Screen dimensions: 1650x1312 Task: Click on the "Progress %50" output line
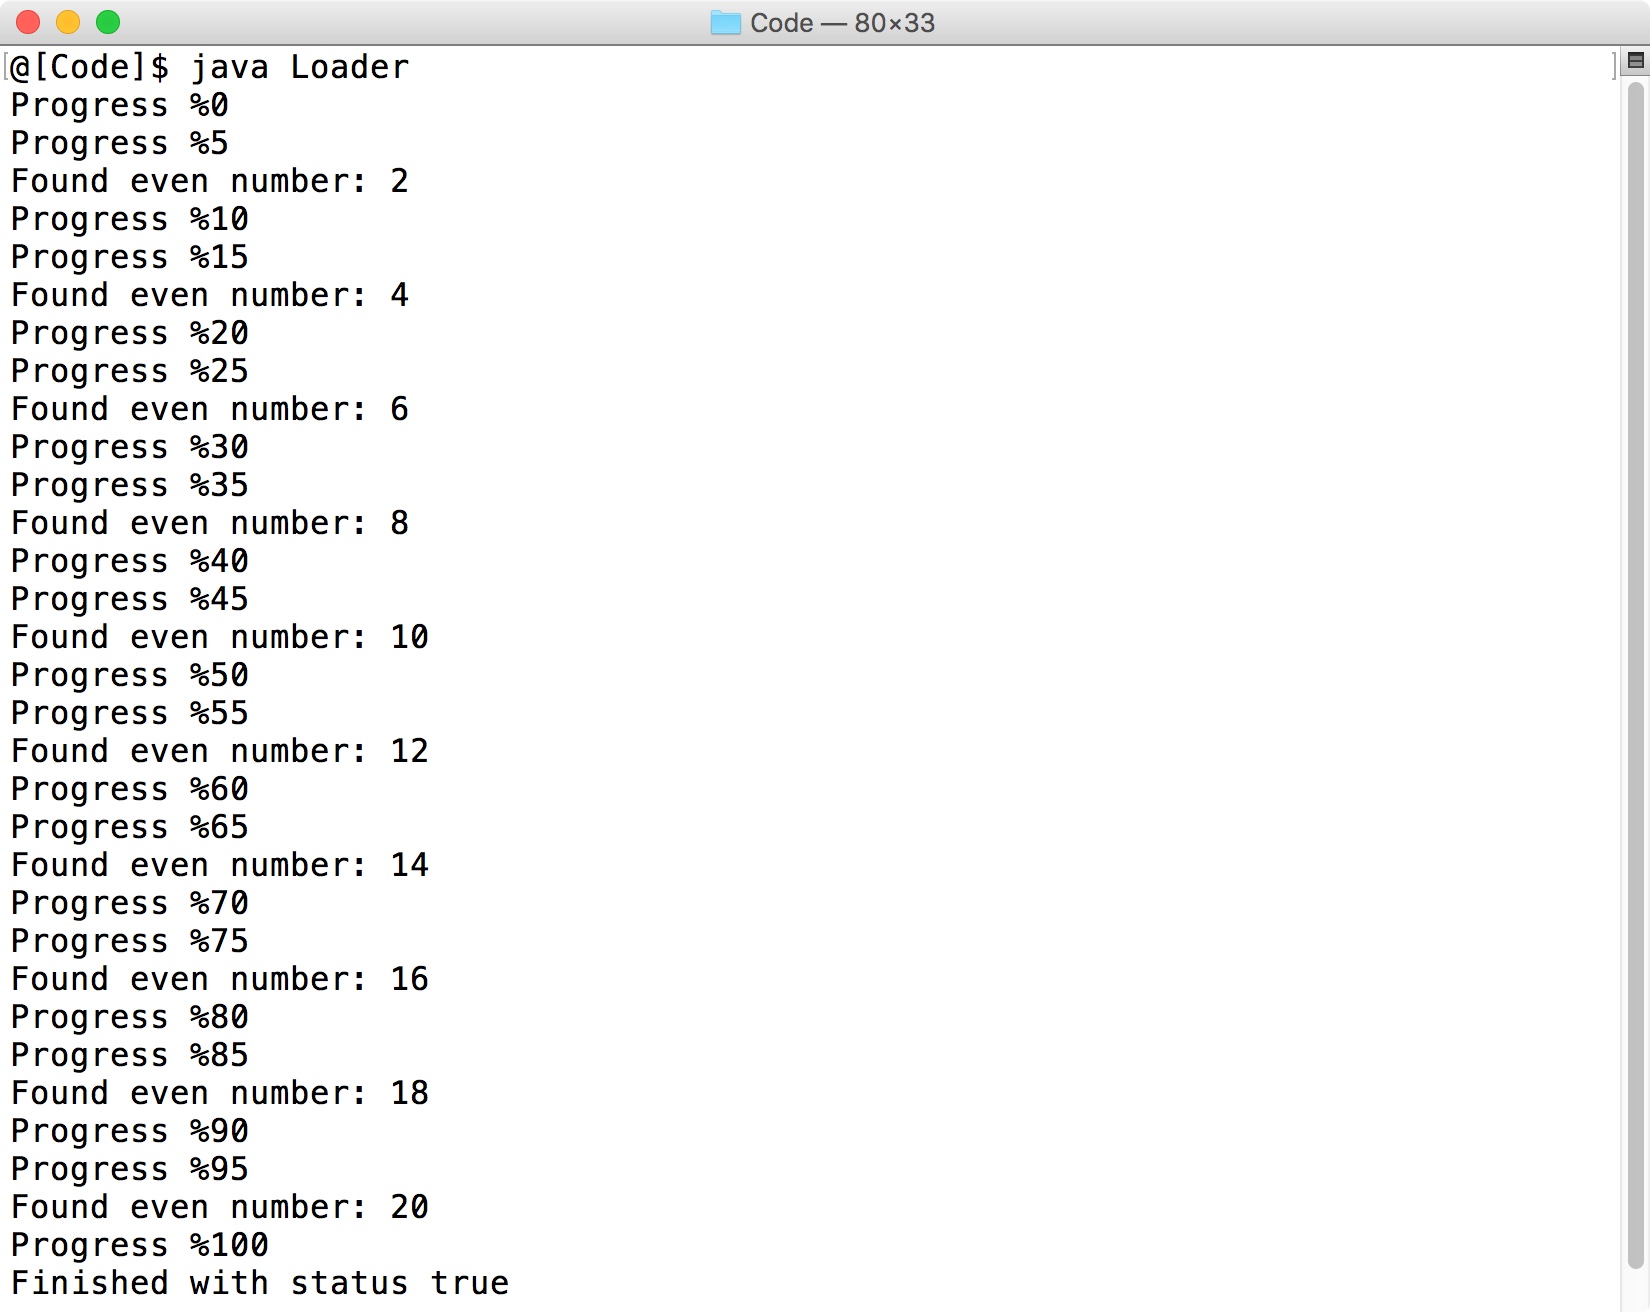130,675
